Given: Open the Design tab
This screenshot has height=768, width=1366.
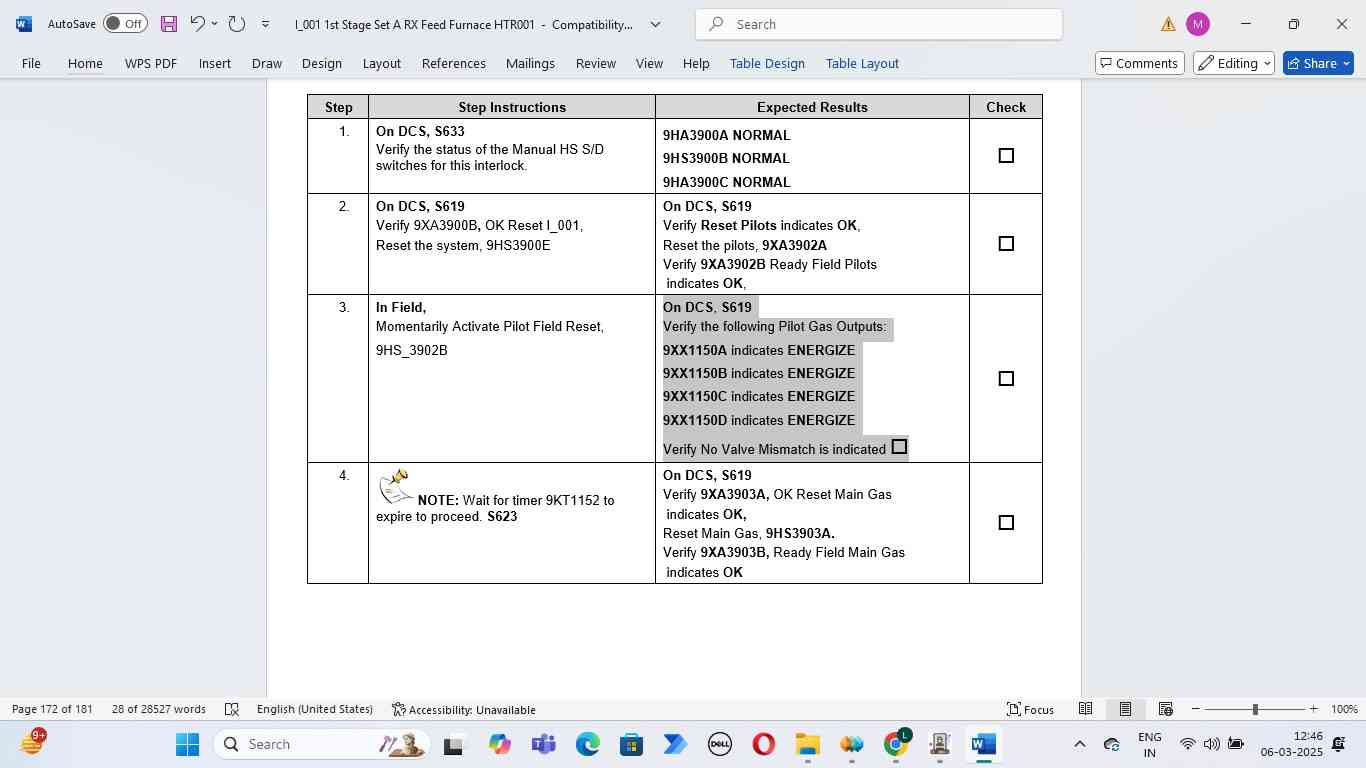Looking at the screenshot, I should click(322, 63).
